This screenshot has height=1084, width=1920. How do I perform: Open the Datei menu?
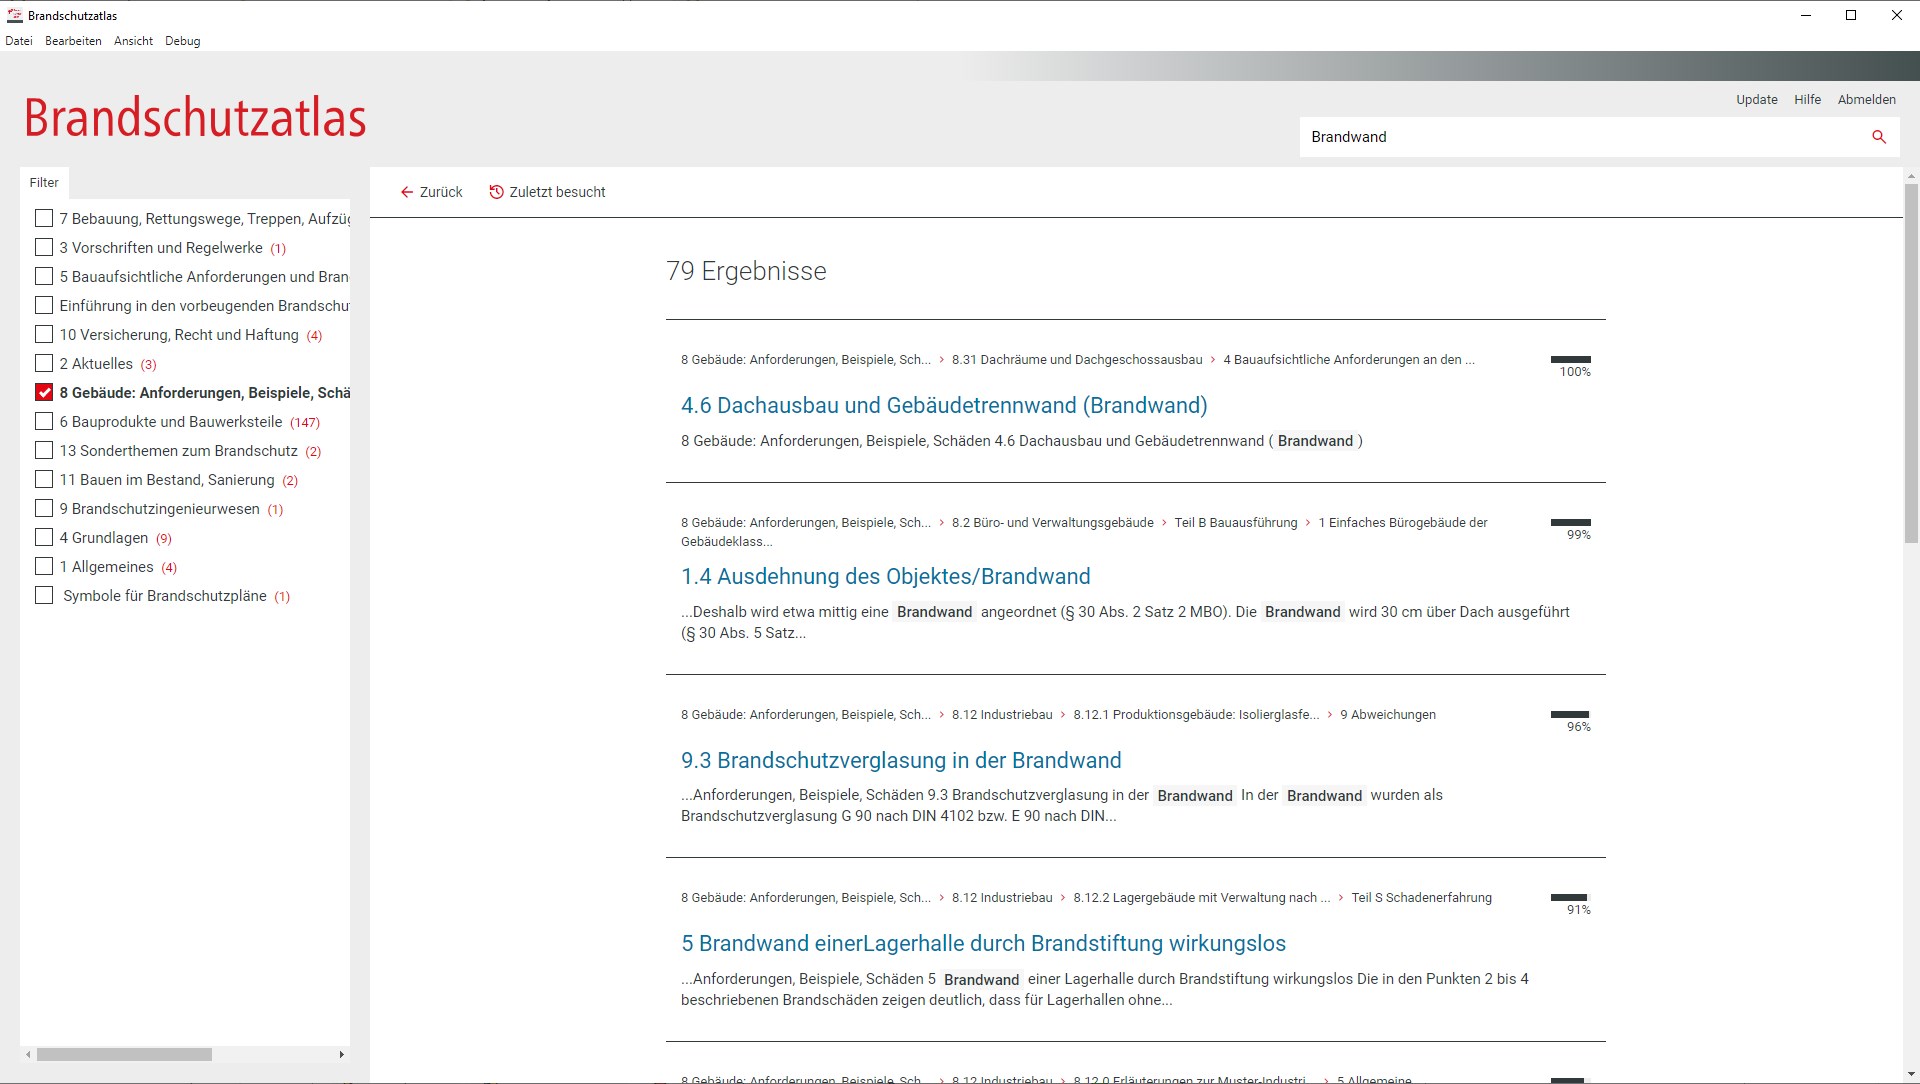[x=19, y=41]
